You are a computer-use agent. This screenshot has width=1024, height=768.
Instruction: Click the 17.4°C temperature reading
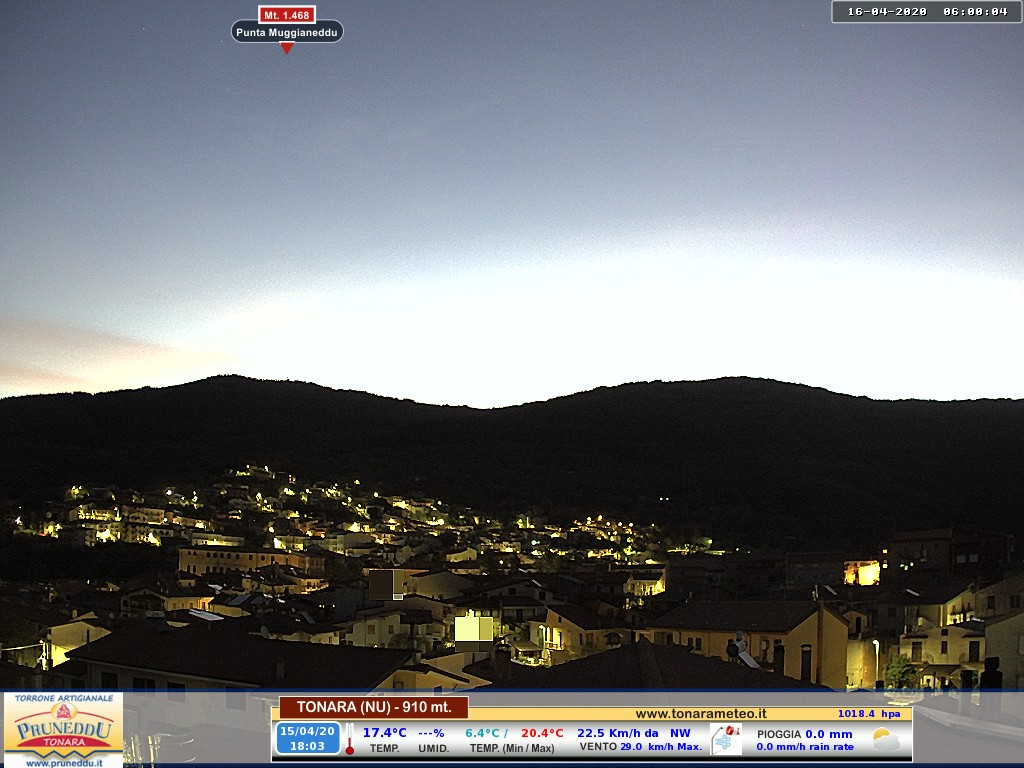point(385,733)
